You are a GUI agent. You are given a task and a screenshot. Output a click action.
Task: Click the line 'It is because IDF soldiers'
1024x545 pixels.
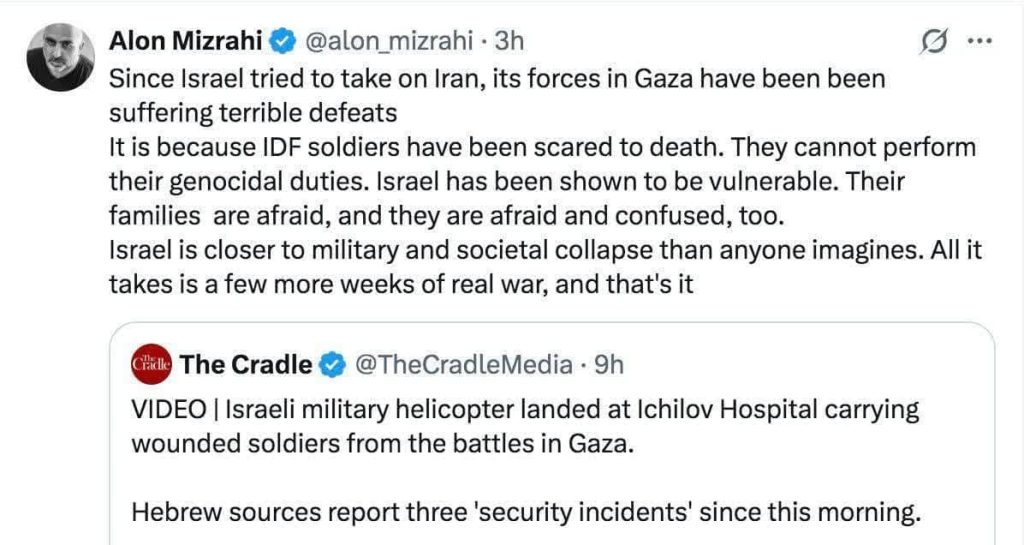[x=541, y=146]
